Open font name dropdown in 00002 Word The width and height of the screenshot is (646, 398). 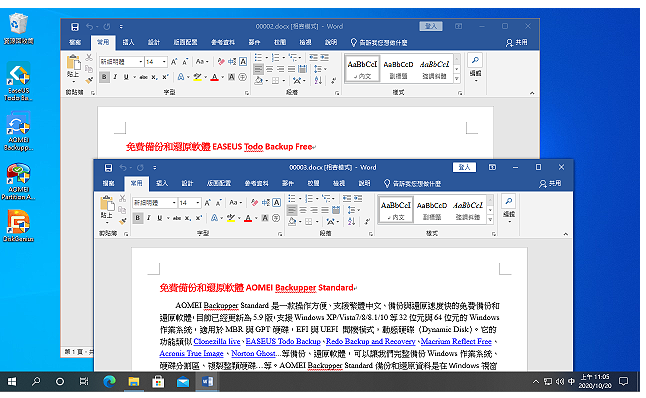click(x=141, y=62)
